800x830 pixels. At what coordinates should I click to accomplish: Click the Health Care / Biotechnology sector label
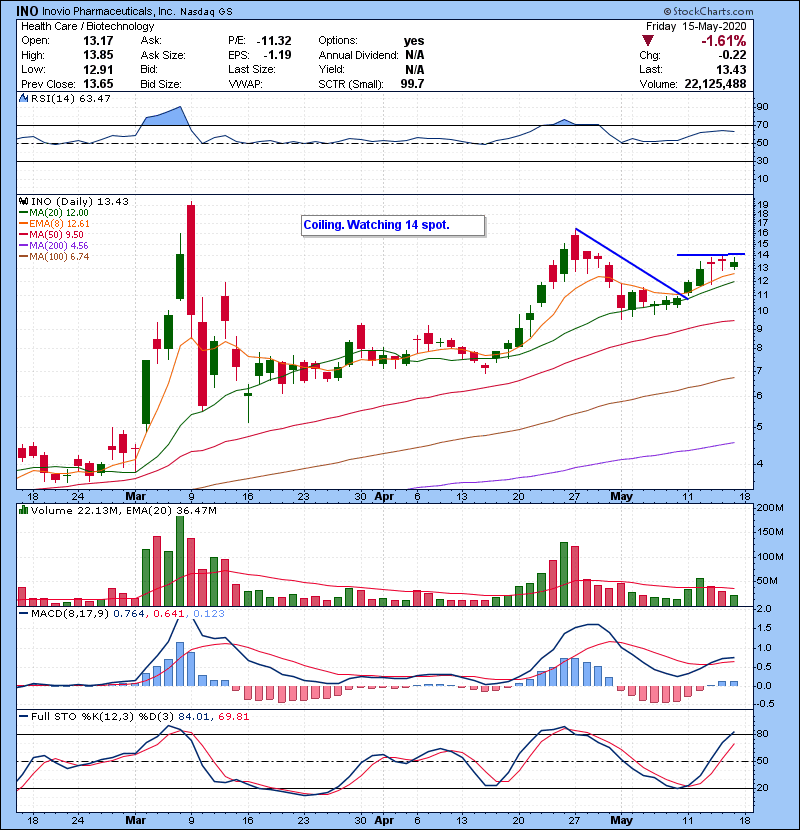[x=88, y=26]
